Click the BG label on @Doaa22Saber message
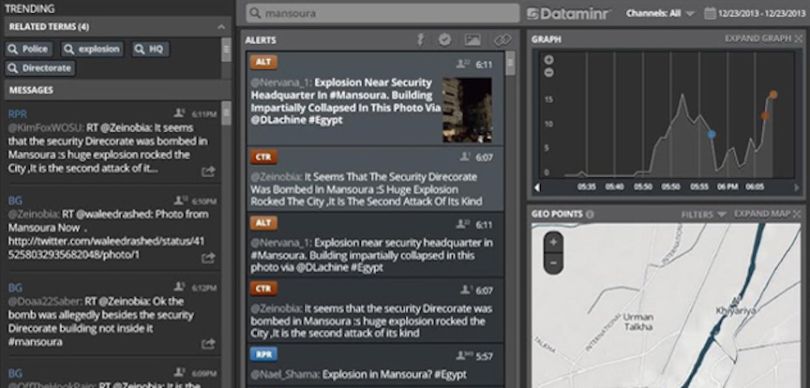The height and width of the screenshot is (388, 810). pyautogui.click(x=15, y=288)
